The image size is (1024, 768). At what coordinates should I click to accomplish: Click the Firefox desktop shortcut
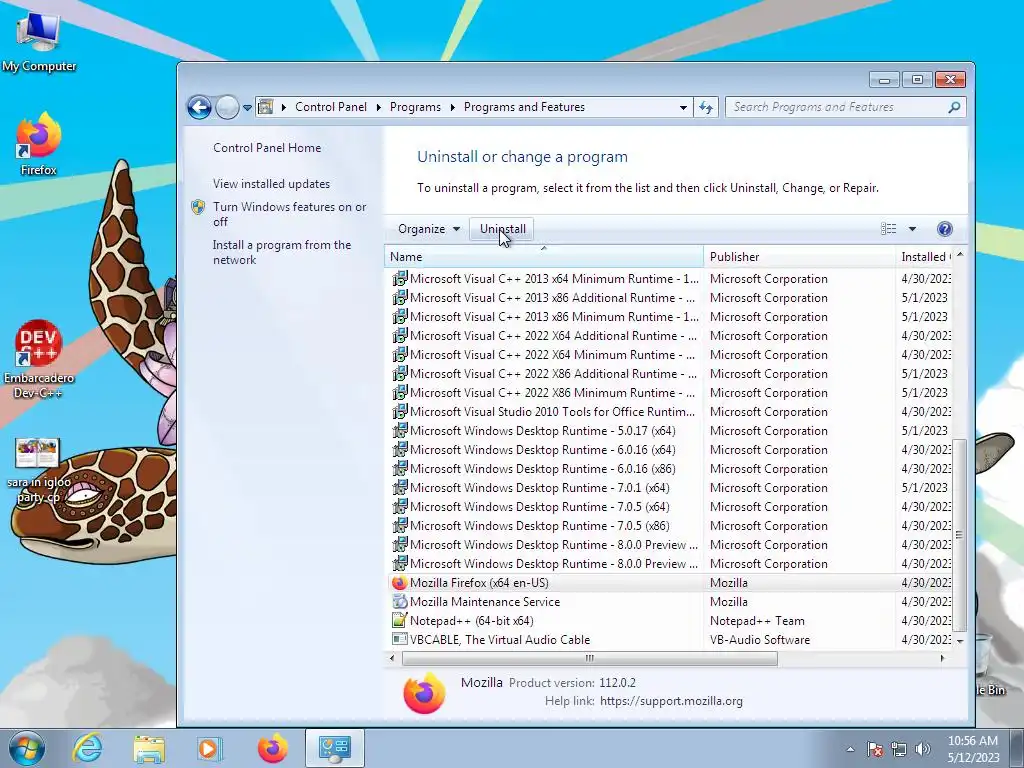[39, 144]
